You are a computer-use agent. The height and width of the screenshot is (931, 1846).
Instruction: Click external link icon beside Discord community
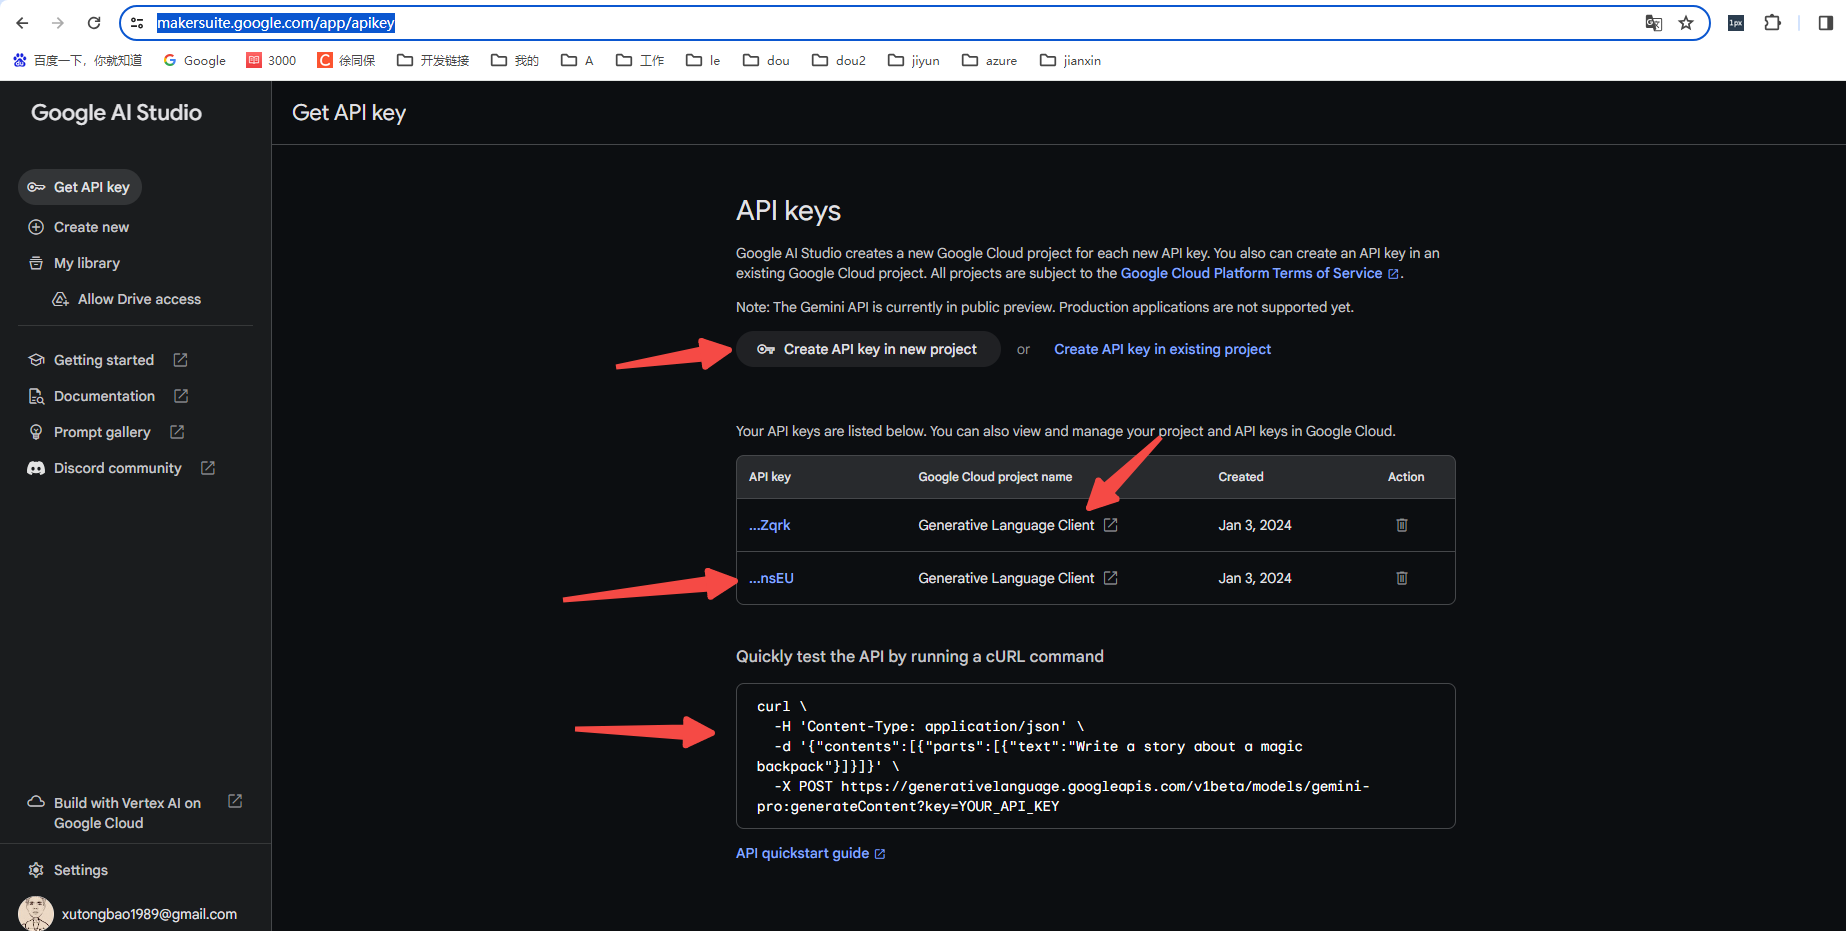click(208, 468)
